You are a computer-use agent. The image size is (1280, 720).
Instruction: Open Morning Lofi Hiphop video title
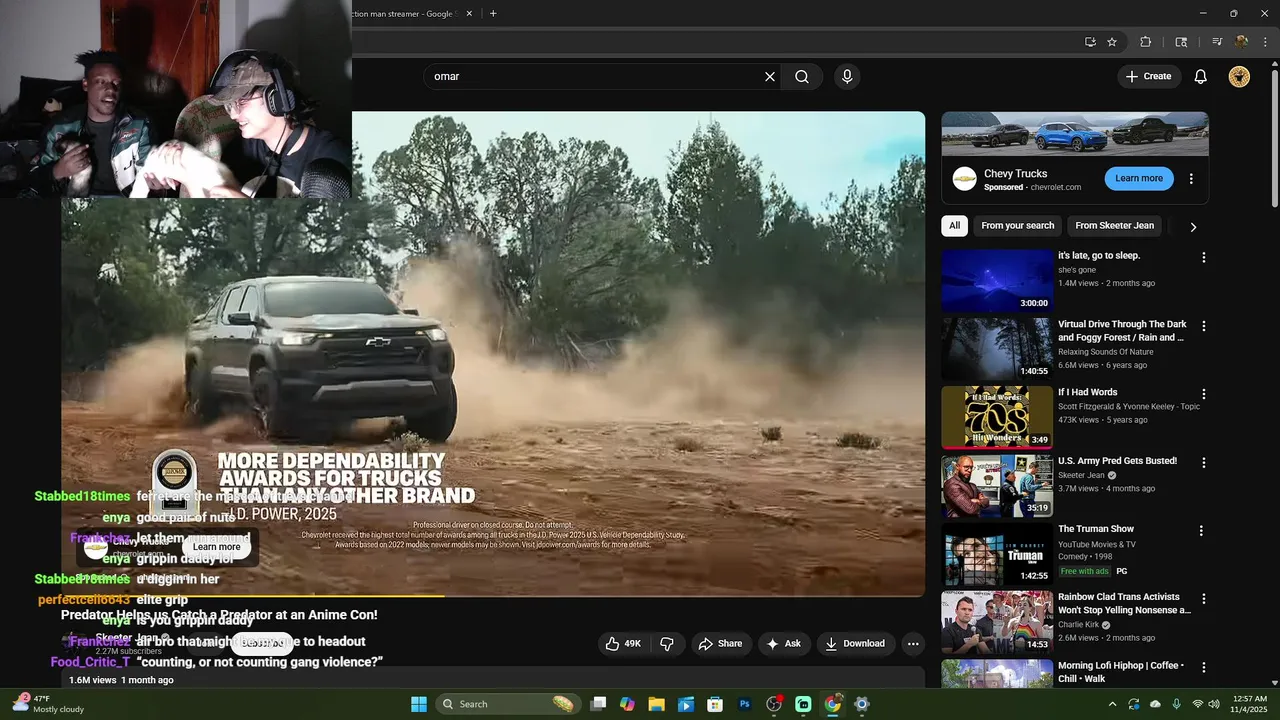coord(1121,672)
